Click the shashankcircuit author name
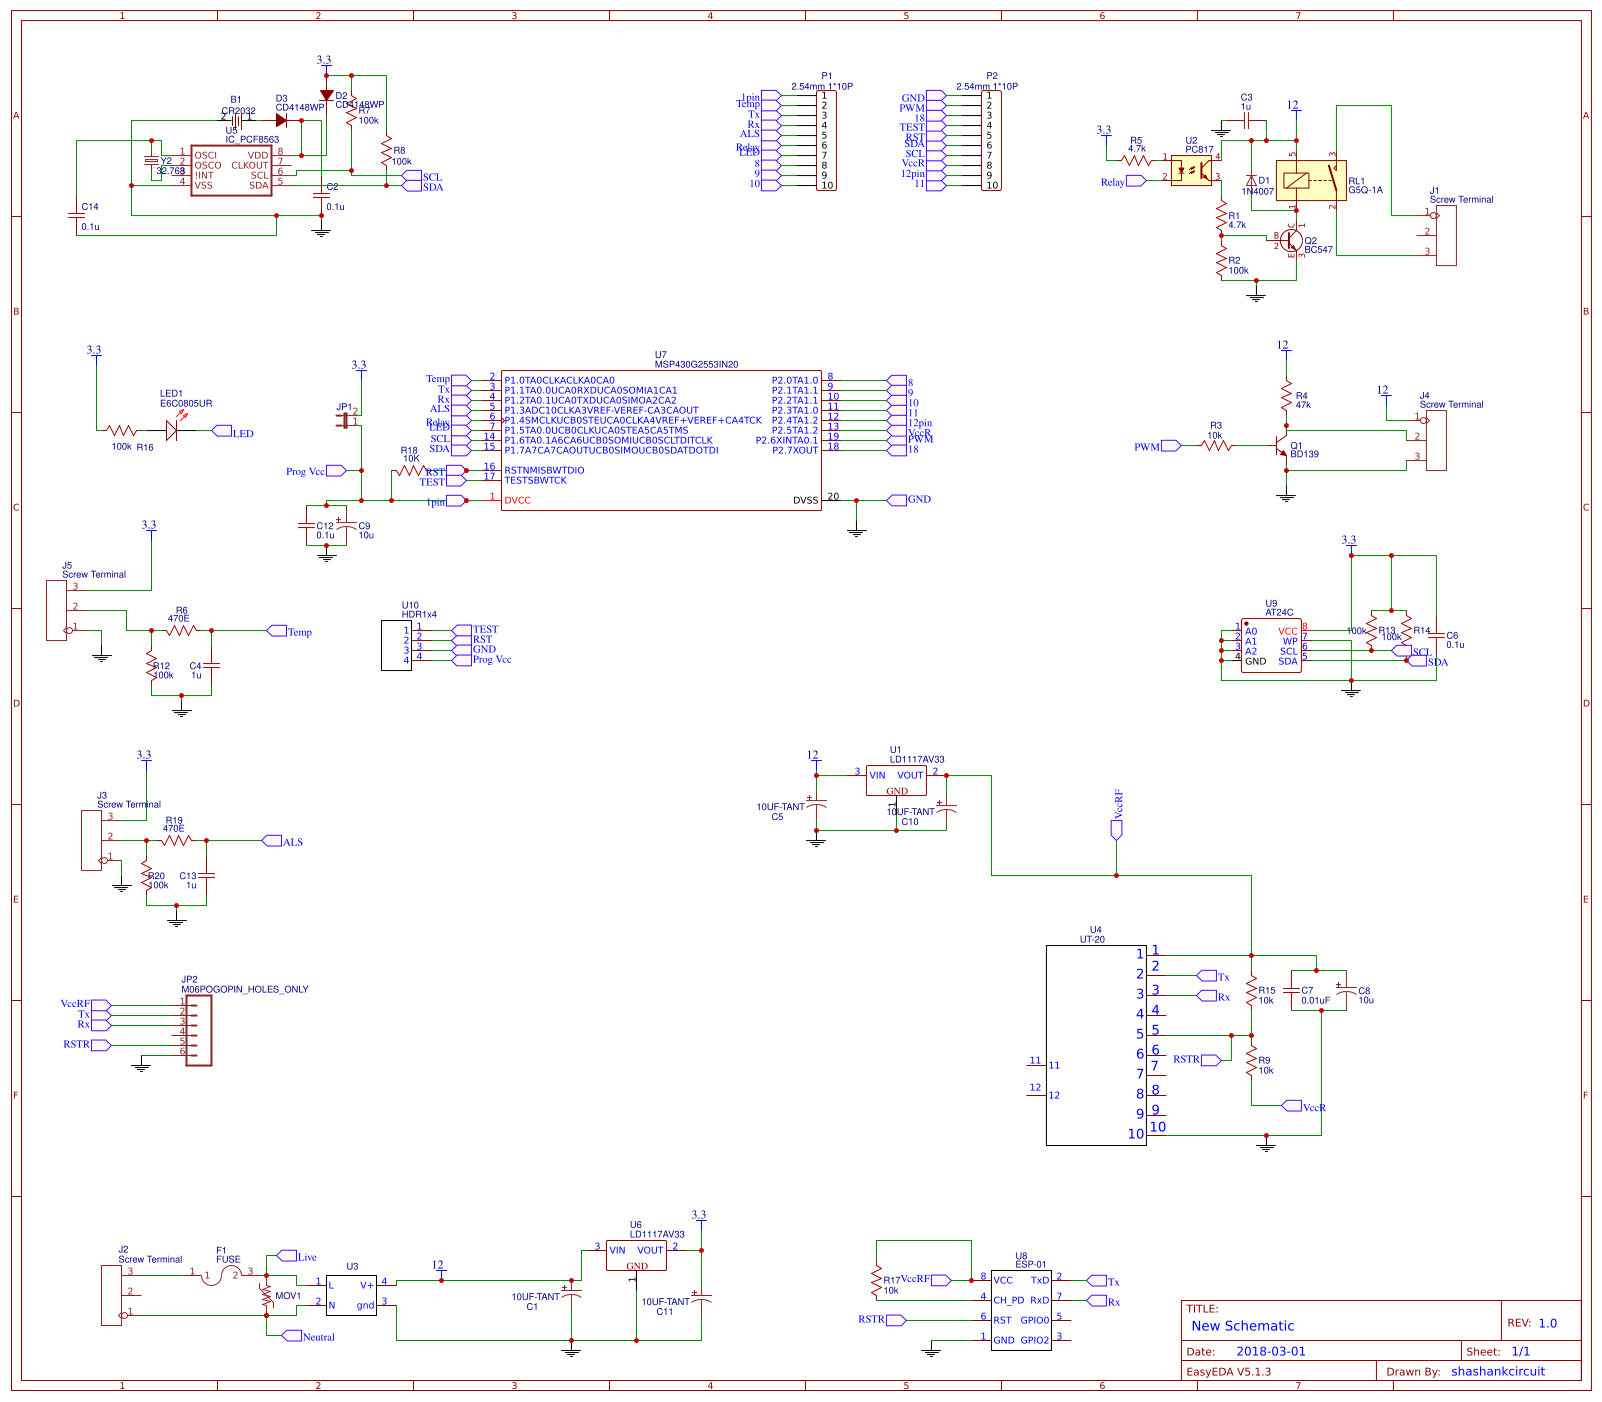 [x=1499, y=1371]
